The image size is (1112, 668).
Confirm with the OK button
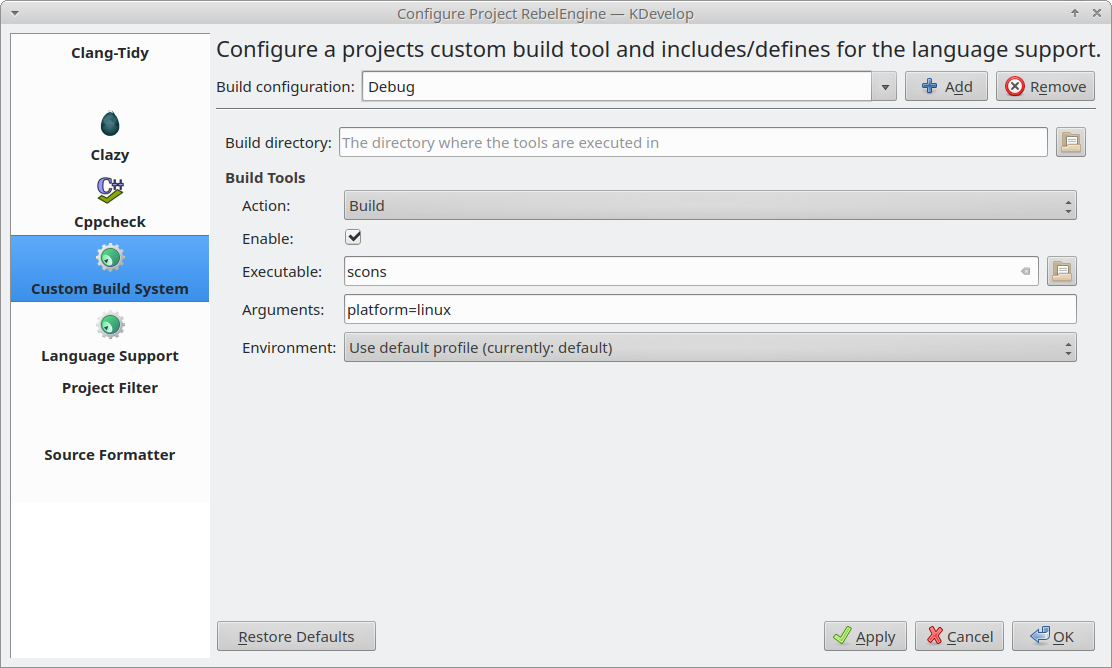click(1053, 636)
